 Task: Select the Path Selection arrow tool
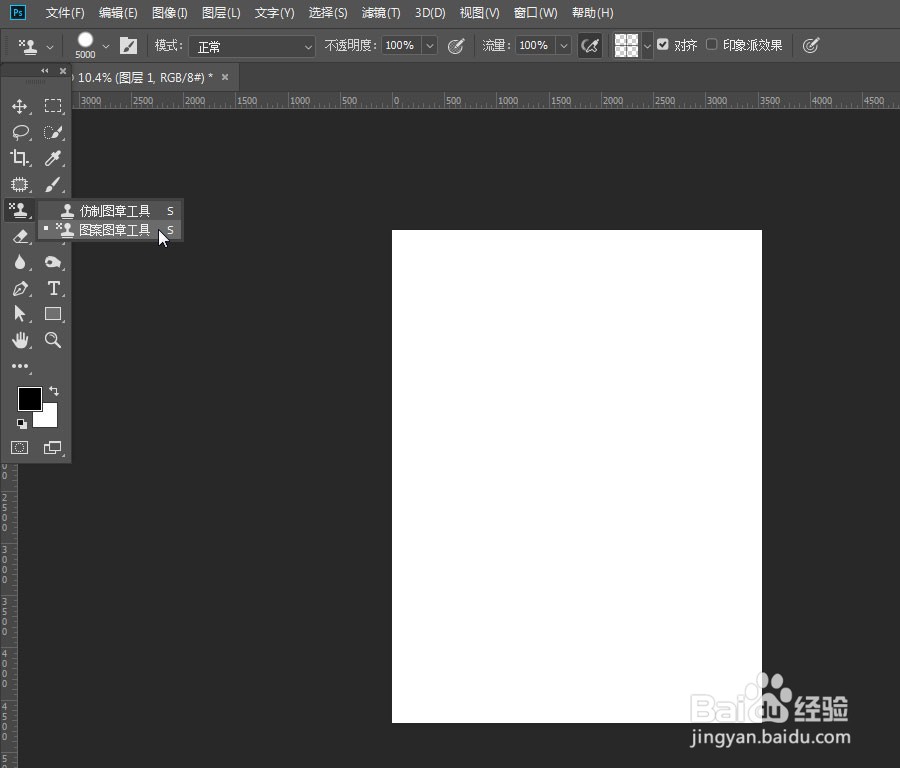coord(20,314)
